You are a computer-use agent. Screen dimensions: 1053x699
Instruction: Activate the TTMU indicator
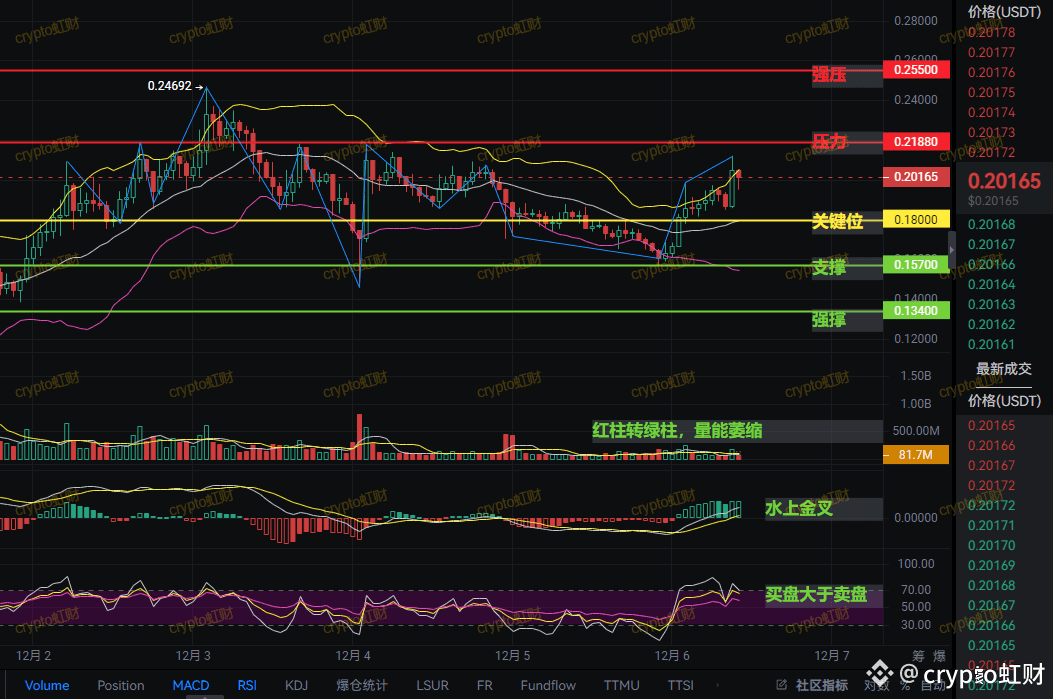pos(621,685)
